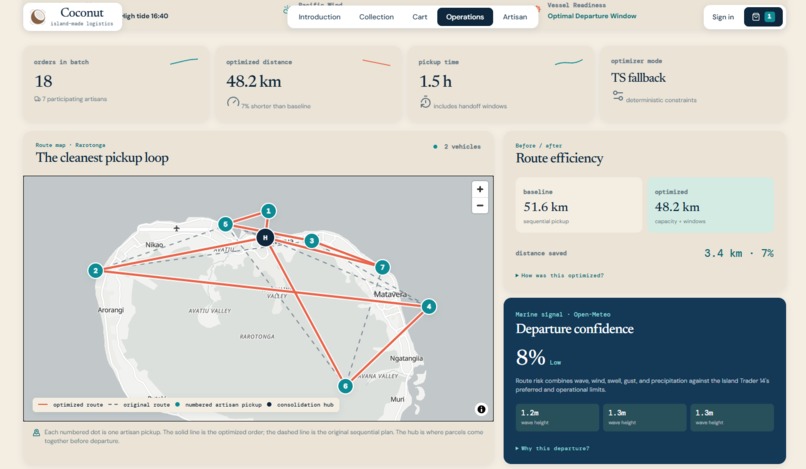
Task: Zoom out on the route map
Action: pyautogui.click(x=480, y=205)
